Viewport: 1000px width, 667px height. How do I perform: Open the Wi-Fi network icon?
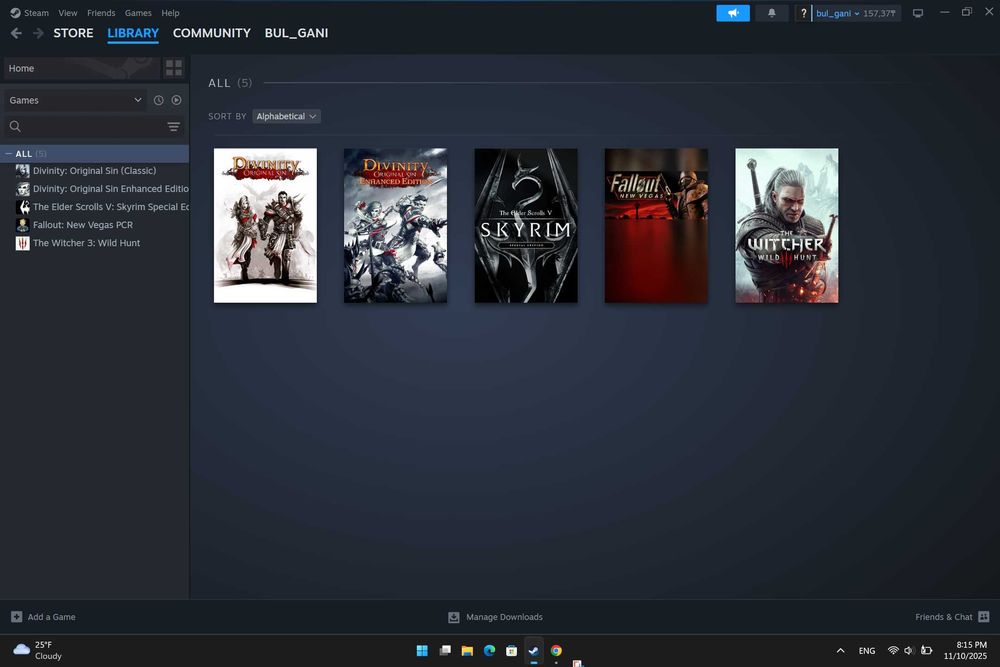click(893, 650)
